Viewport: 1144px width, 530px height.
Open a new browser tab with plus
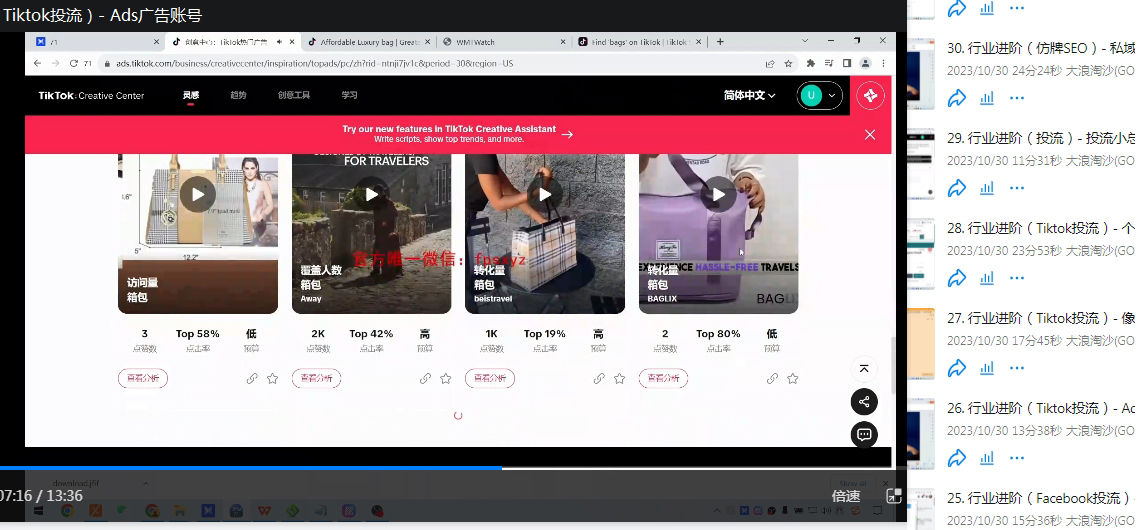pyautogui.click(x=720, y=42)
